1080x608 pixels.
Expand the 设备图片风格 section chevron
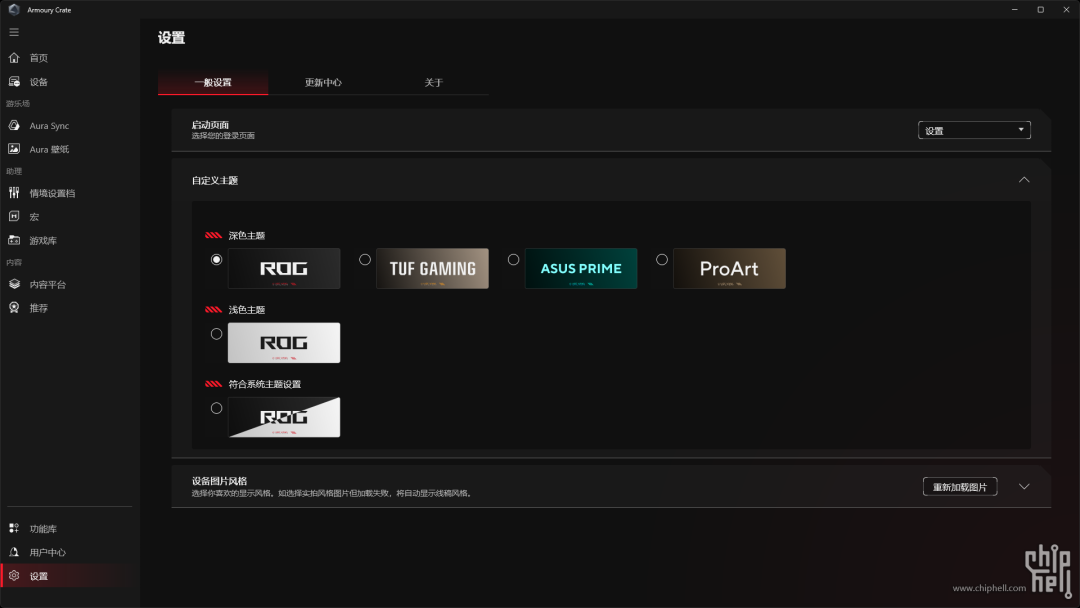[1024, 487]
